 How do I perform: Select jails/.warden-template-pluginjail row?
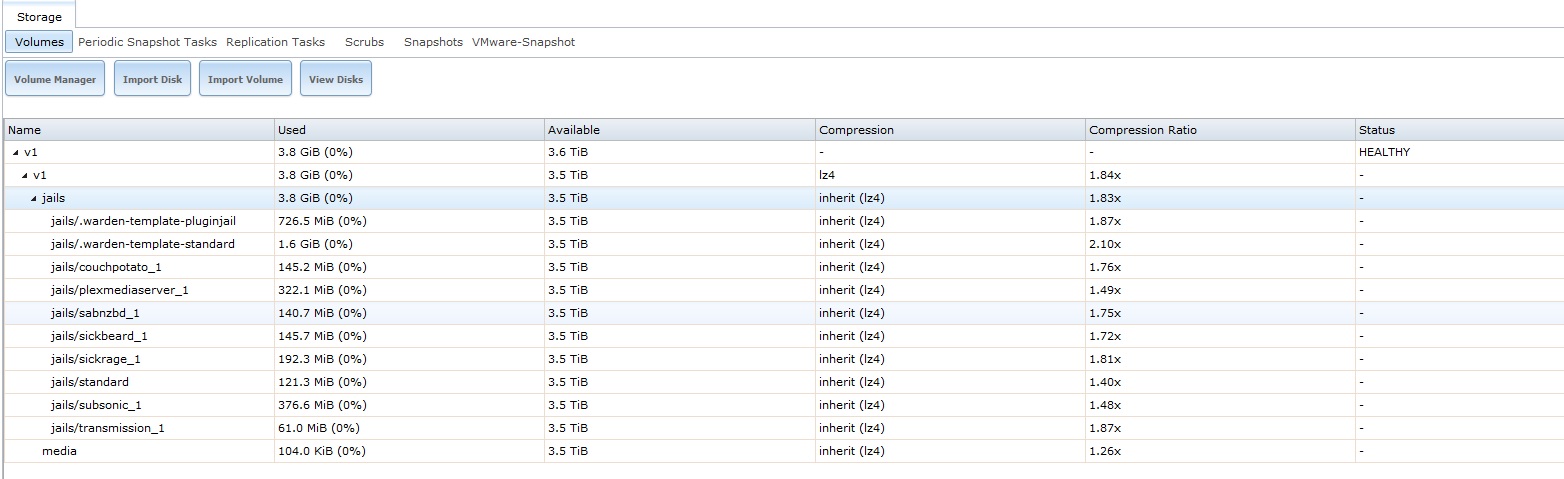coord(783,220)
